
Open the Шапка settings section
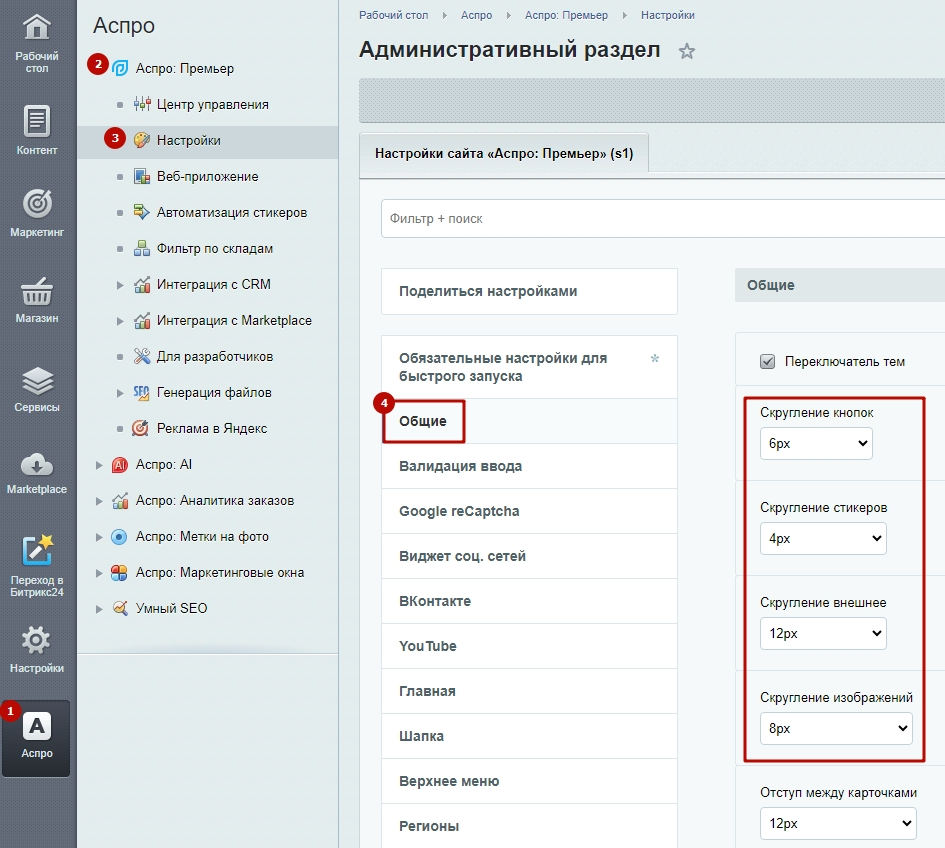click(x=529, y=736)
